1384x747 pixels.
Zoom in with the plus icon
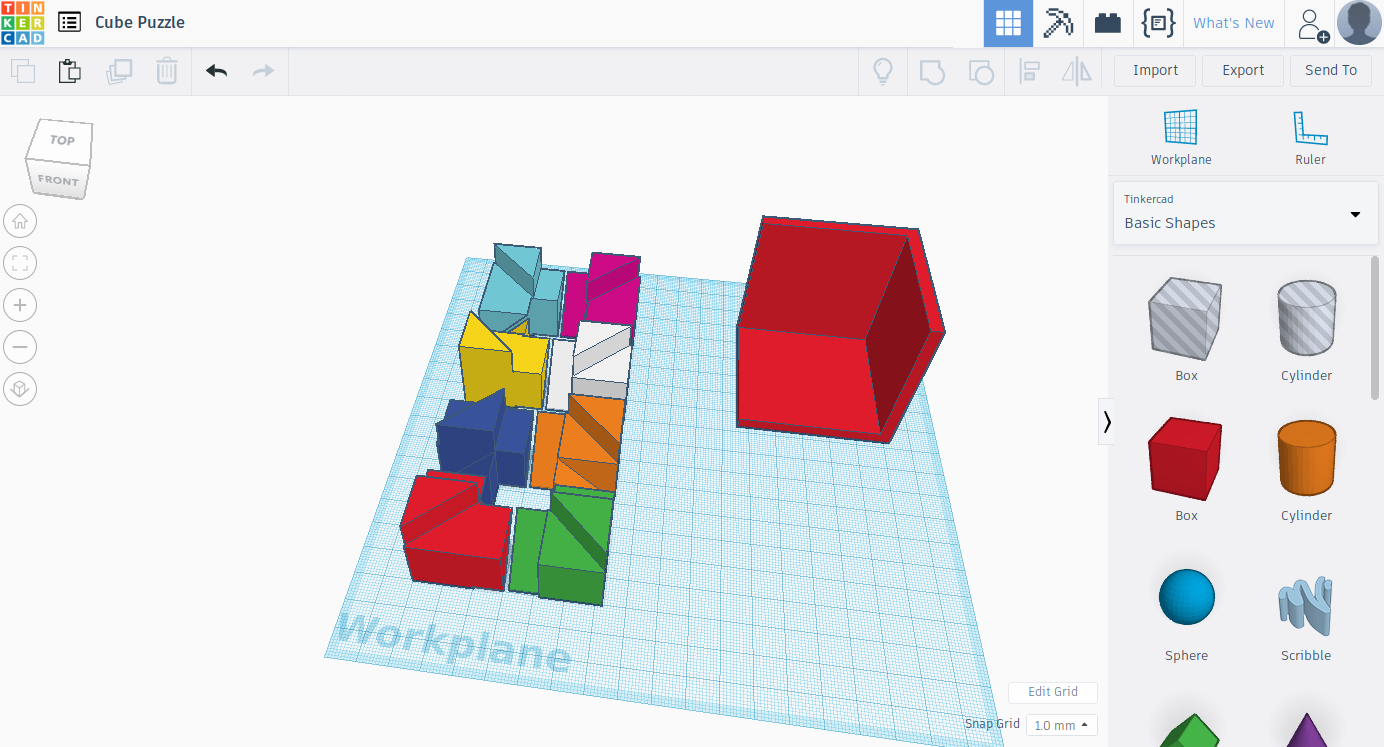20,305
